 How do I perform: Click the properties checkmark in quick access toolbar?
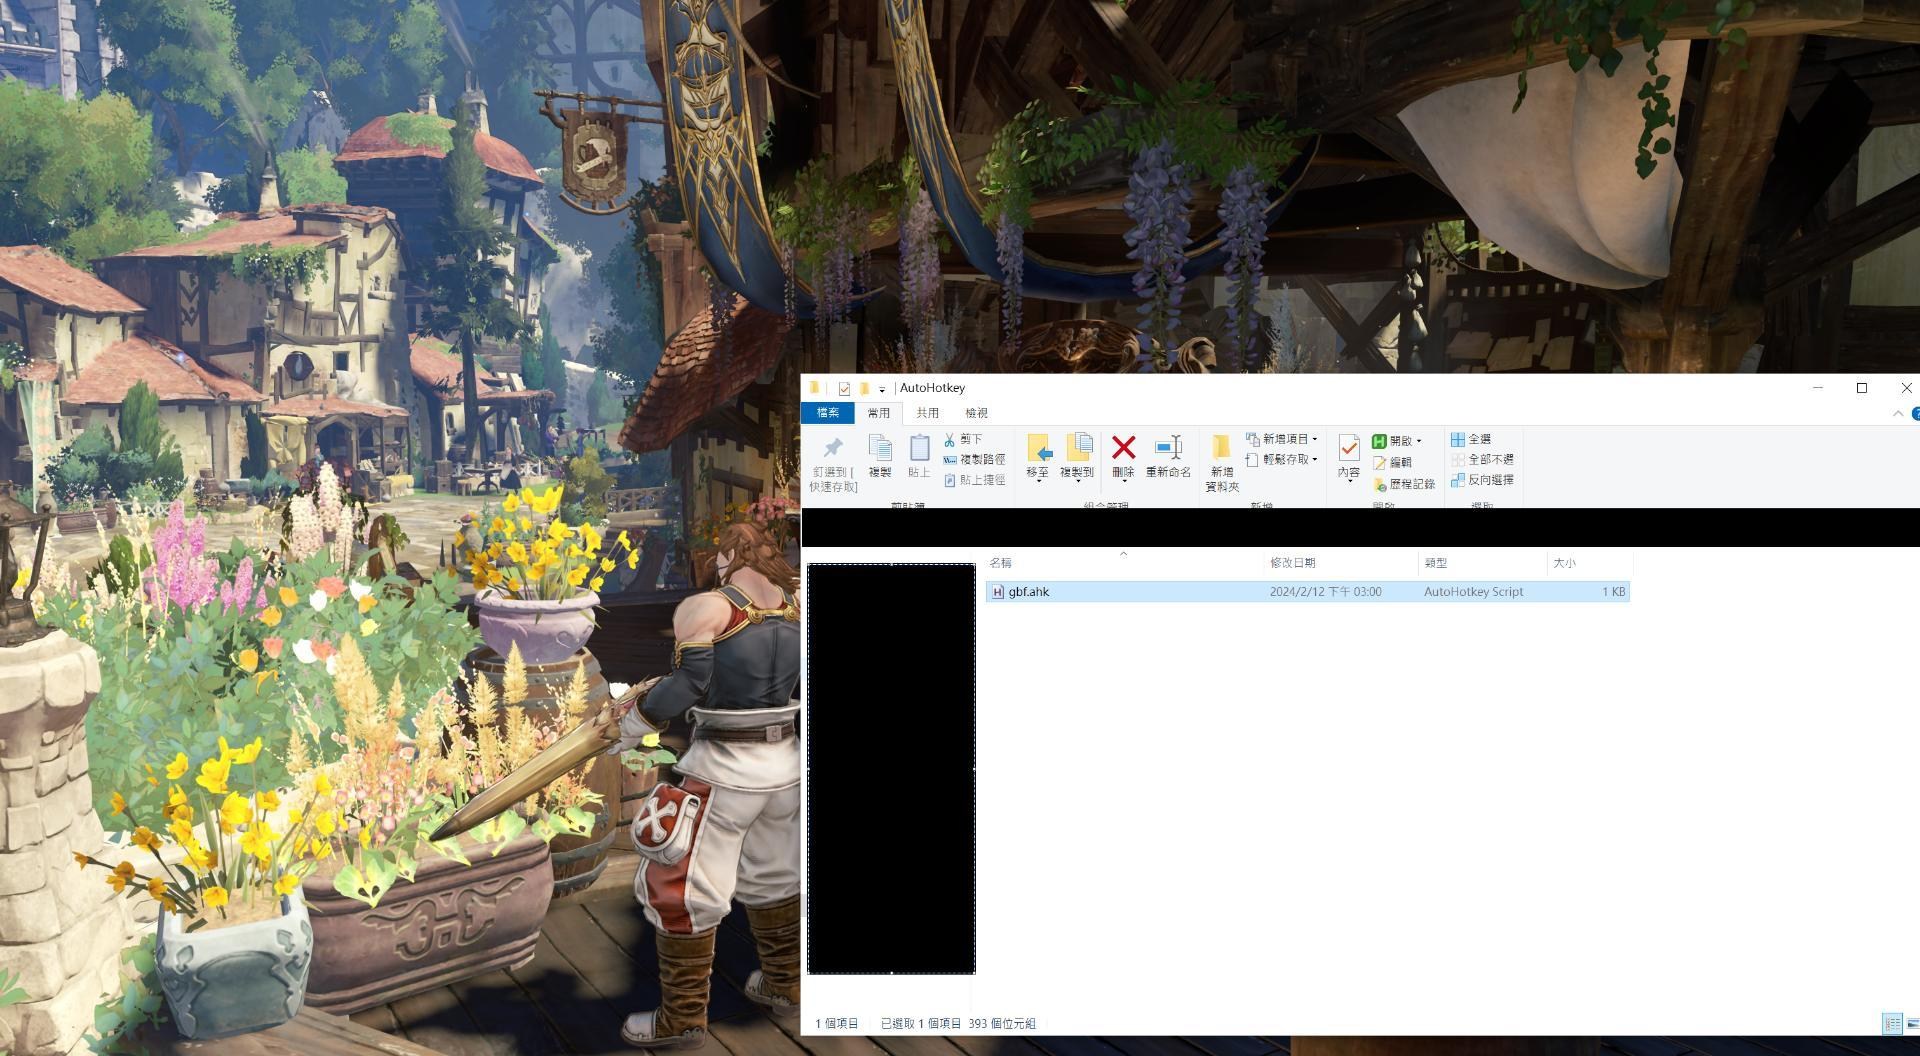844,388
